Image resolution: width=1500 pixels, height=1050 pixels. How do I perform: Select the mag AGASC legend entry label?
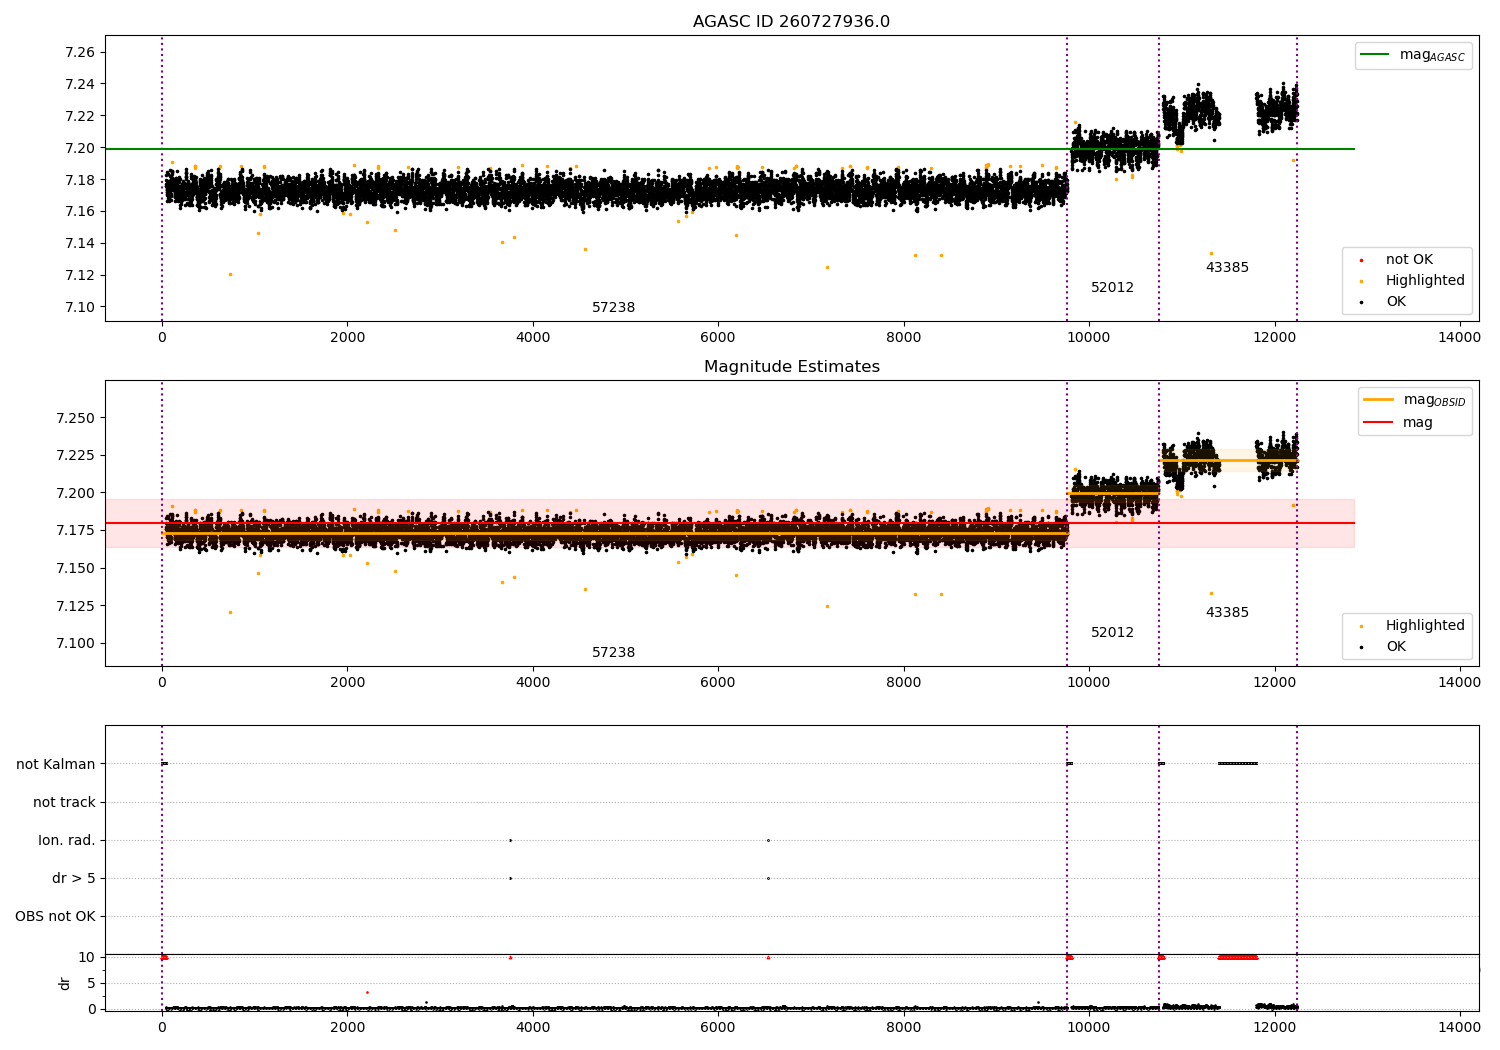click(x=1432, y=55)
